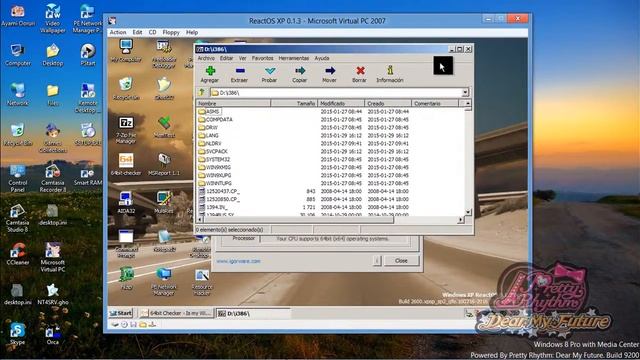Open Virtual PC CD menu
This screenshot has width=640, height=360.
152,32
